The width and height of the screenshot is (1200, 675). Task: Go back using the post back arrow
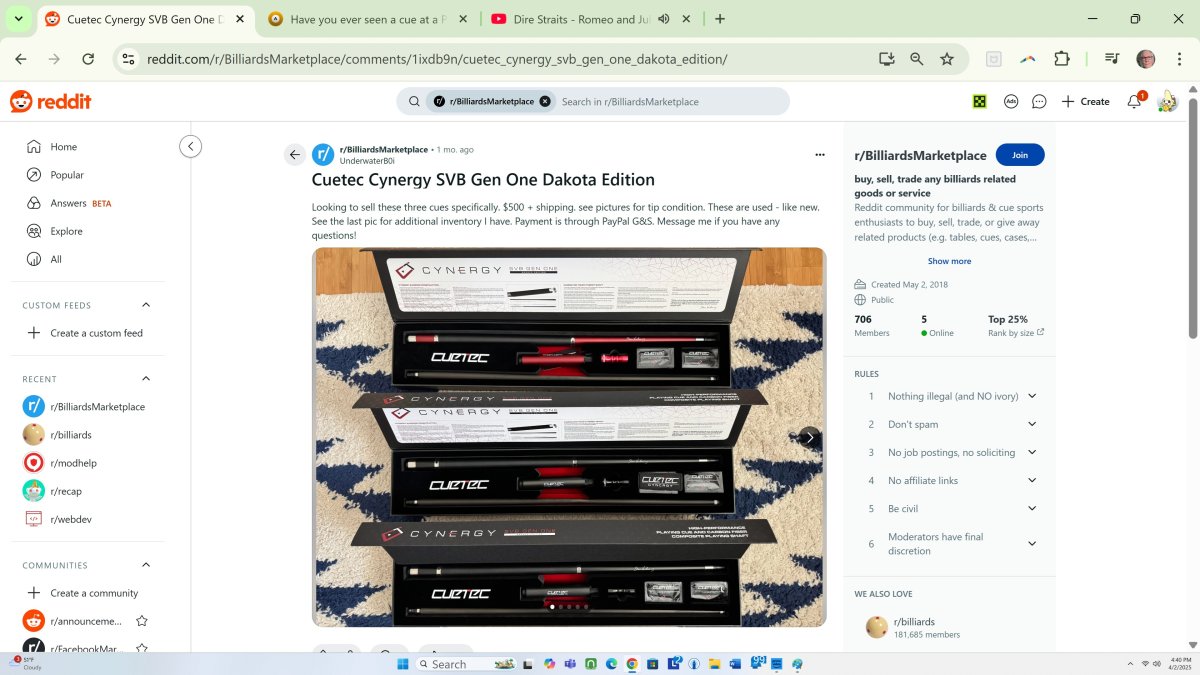pyautogui.click(x=294, y=154)
